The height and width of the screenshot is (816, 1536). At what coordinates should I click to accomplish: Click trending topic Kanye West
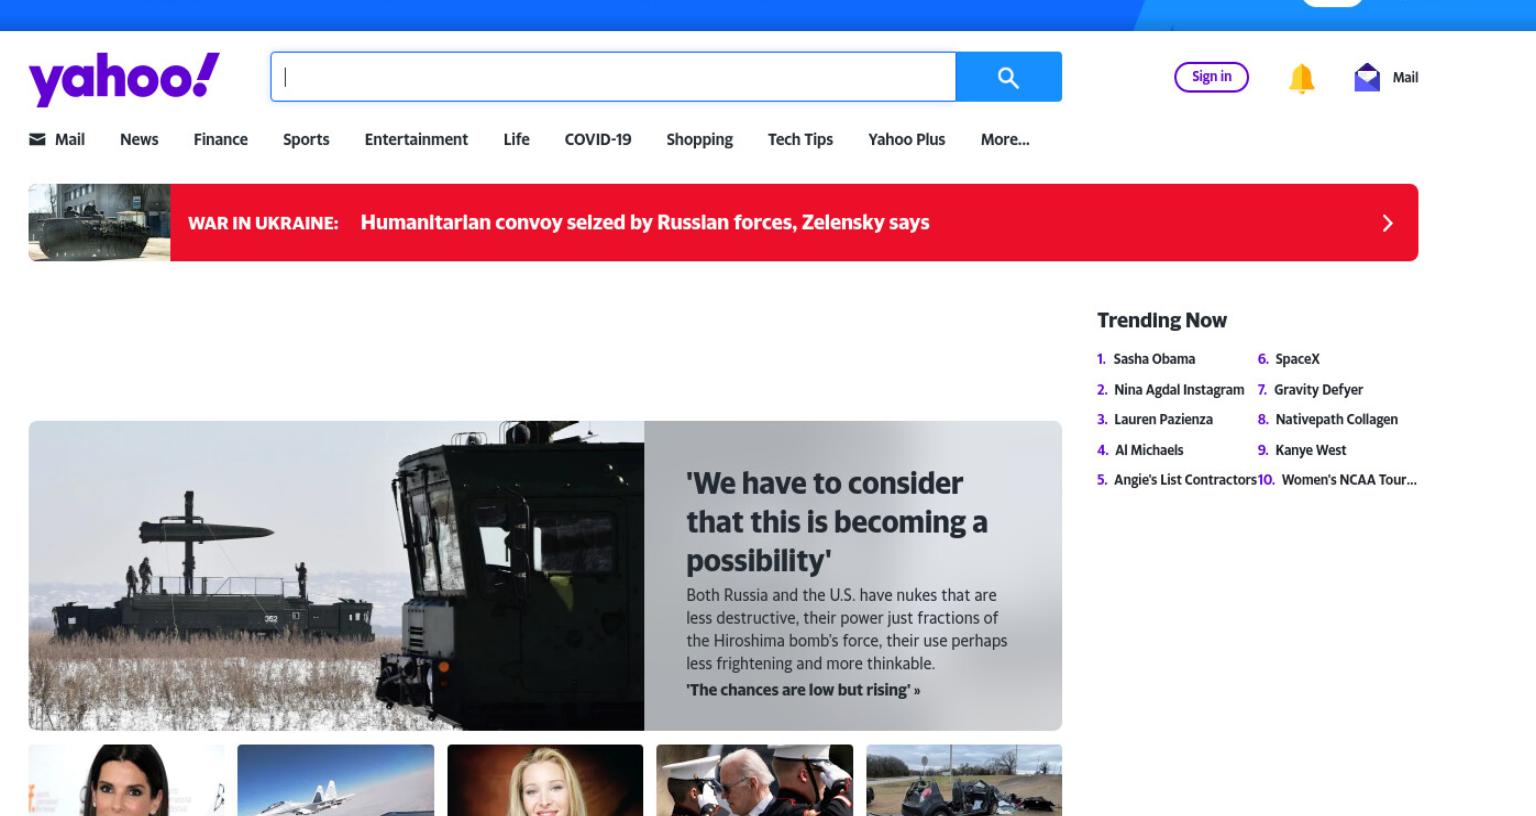click(1310, 450)
